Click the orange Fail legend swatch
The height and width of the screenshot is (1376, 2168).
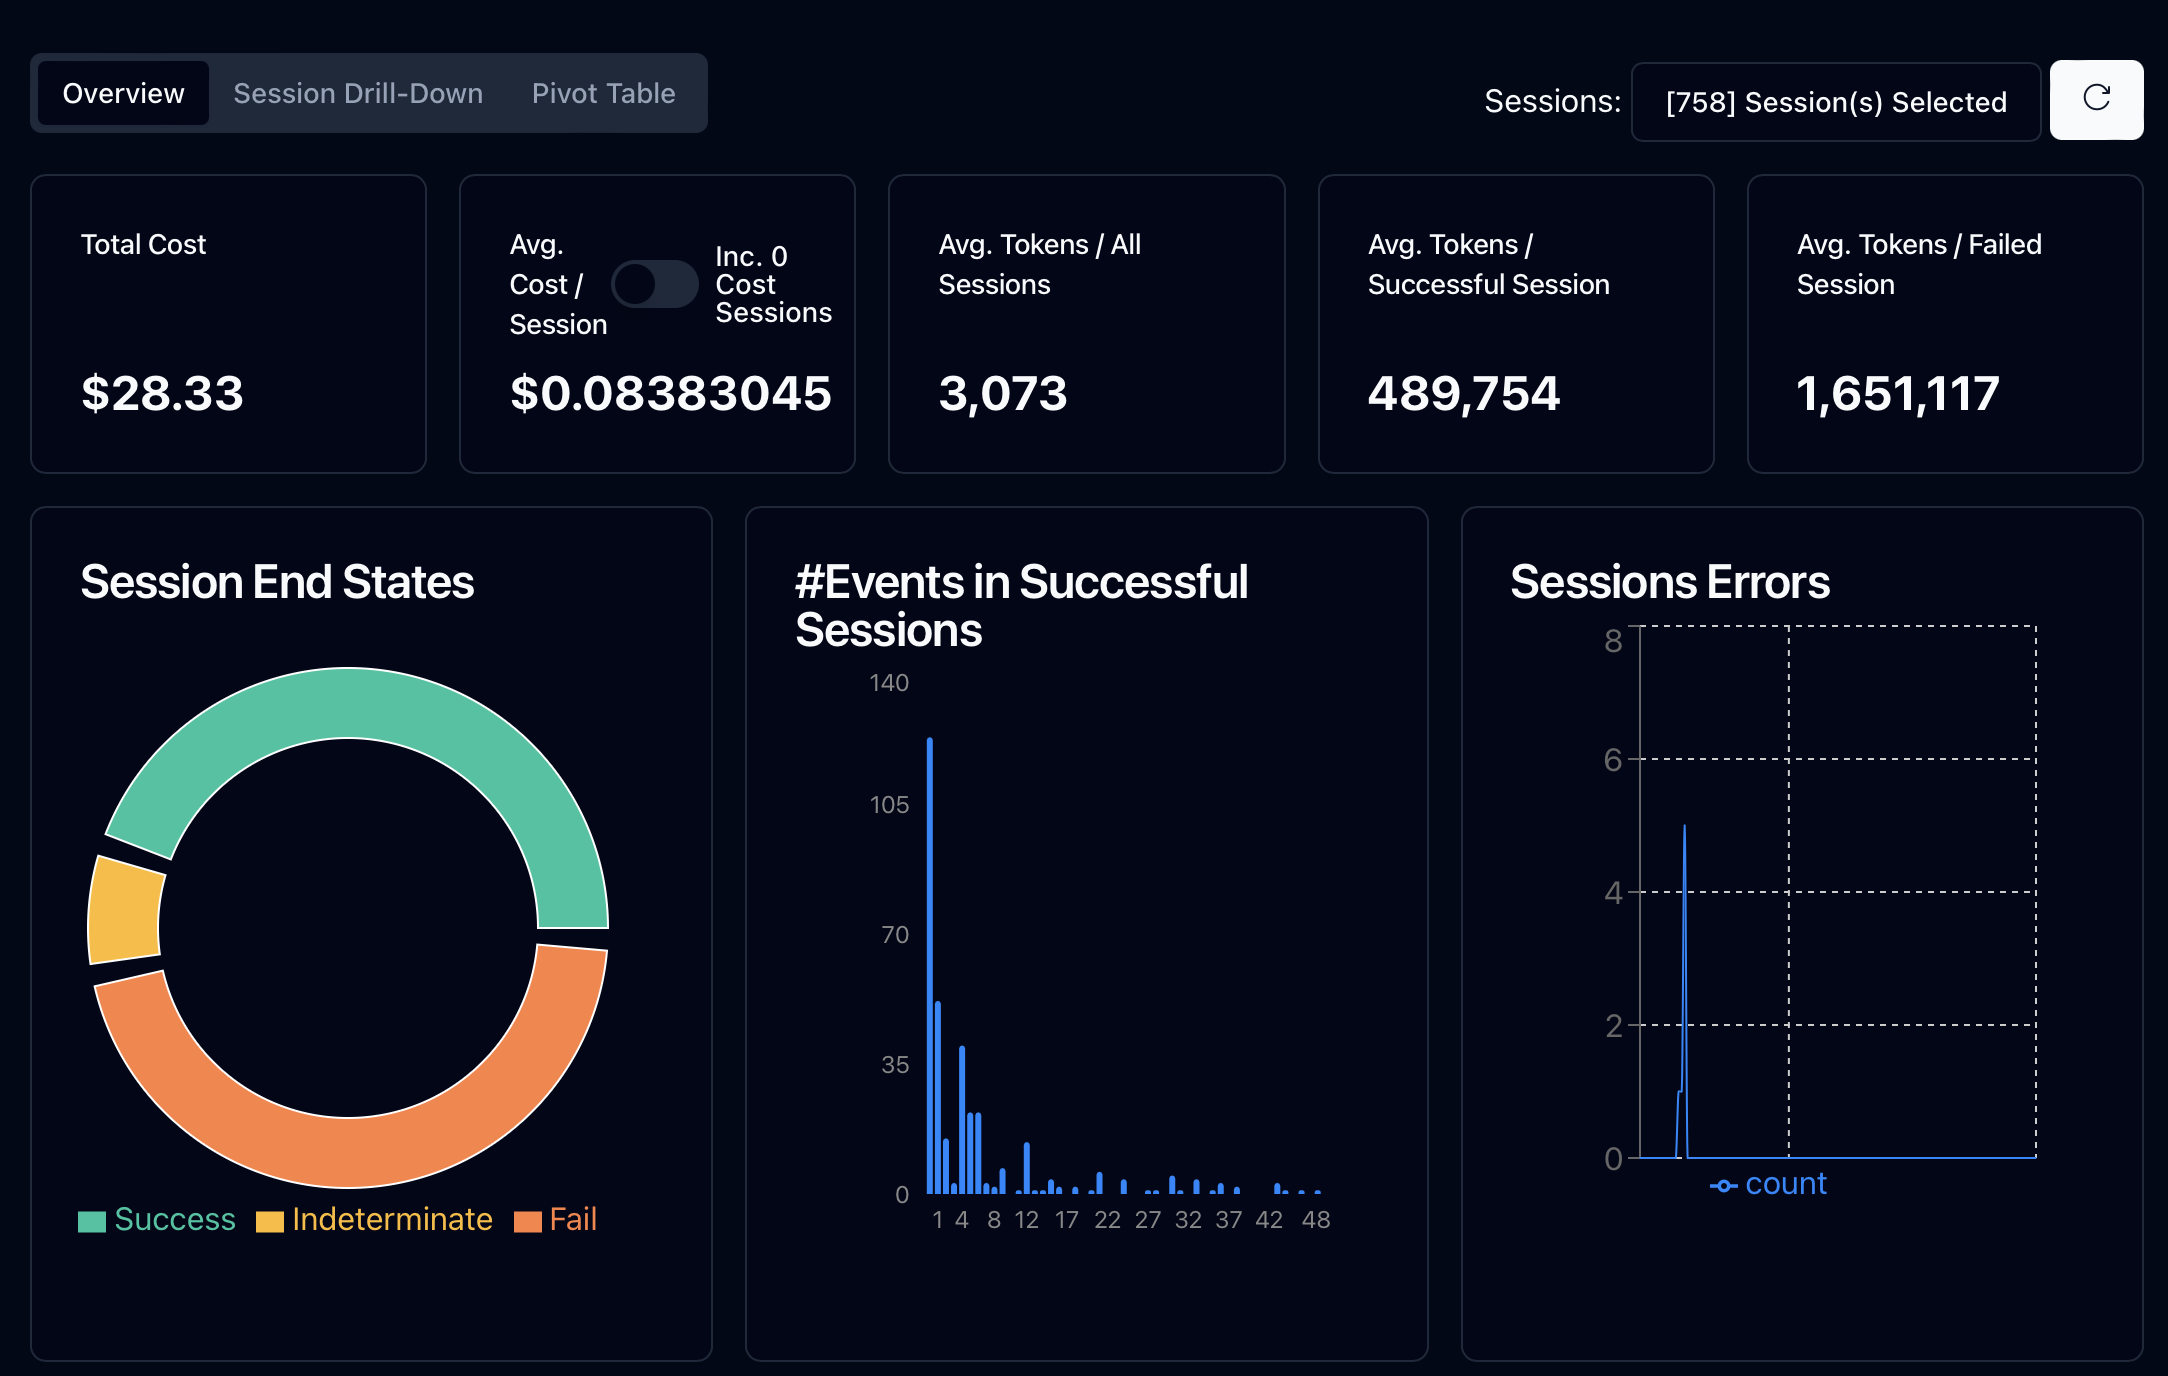(527, 1221)
